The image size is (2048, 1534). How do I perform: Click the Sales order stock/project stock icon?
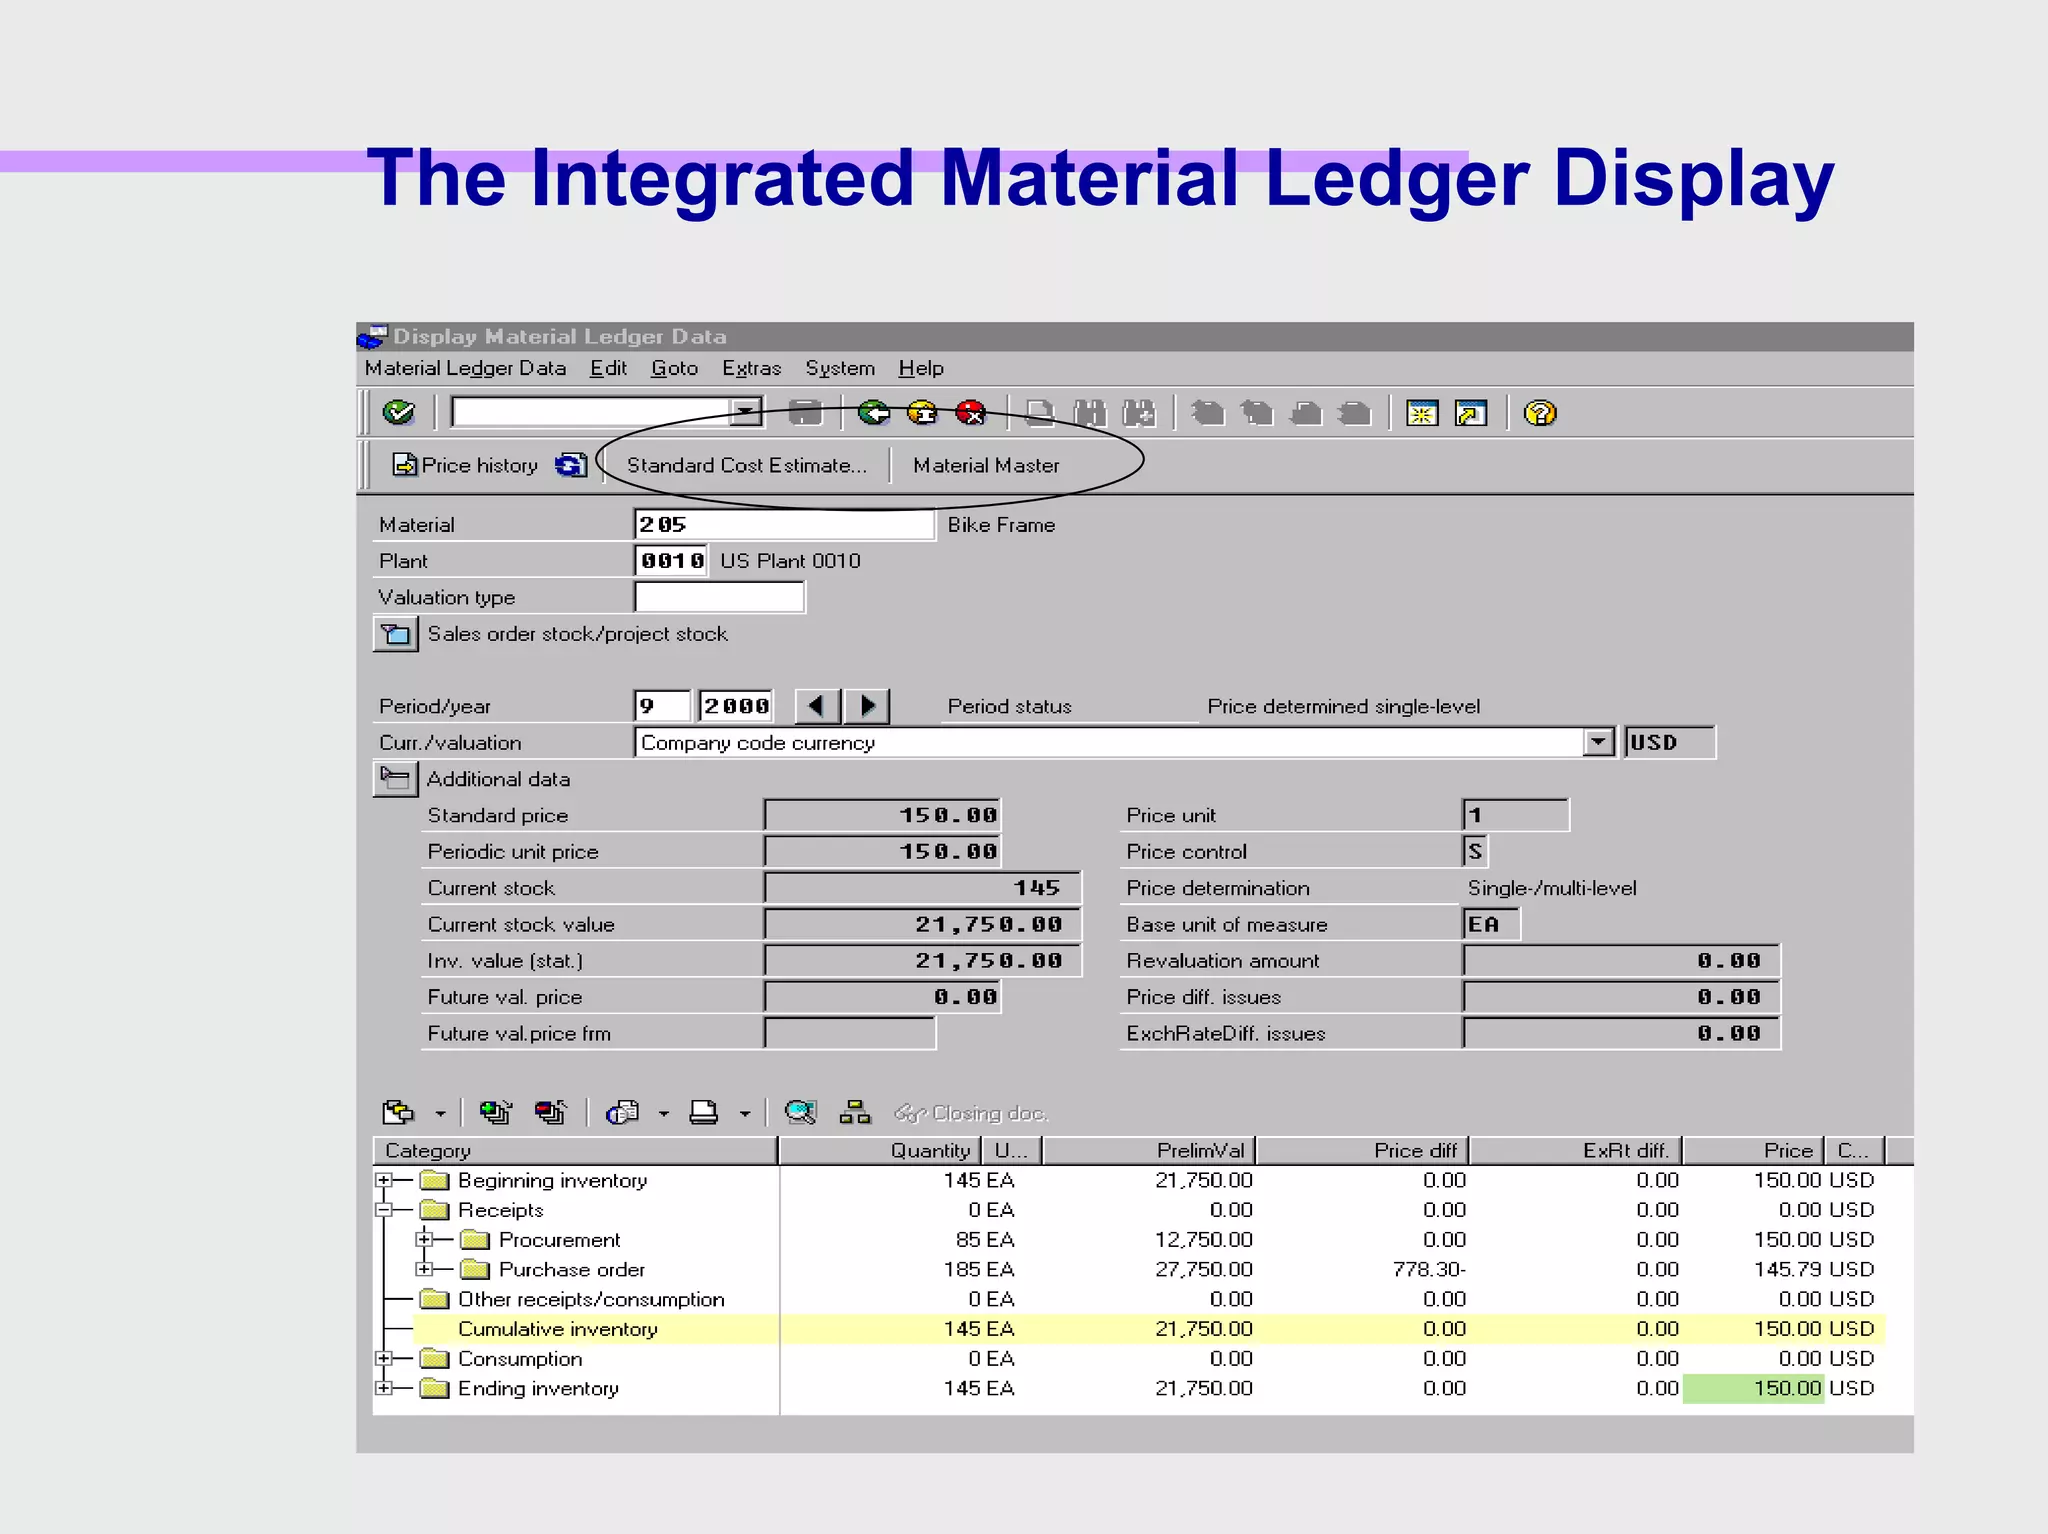[x=395, y=634]
